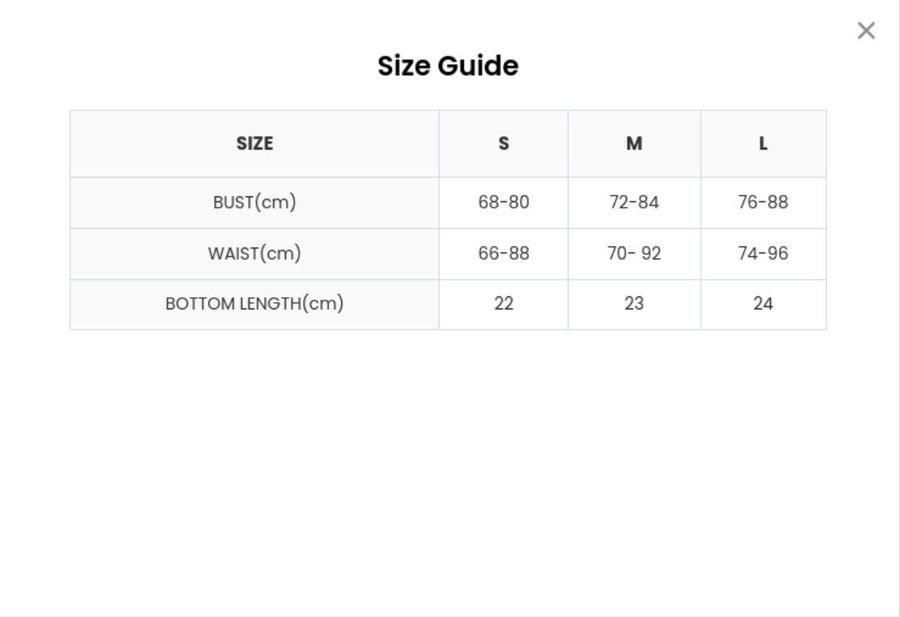Click the 72-84 bust value for M
The height and width of the screenshot is (617, 900).
point(634,202)
